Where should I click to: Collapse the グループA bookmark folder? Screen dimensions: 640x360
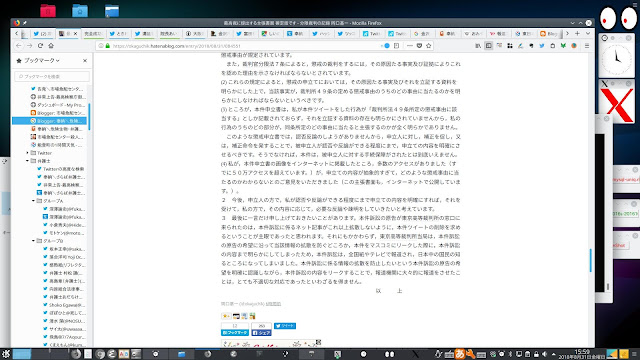pos(33,201)
